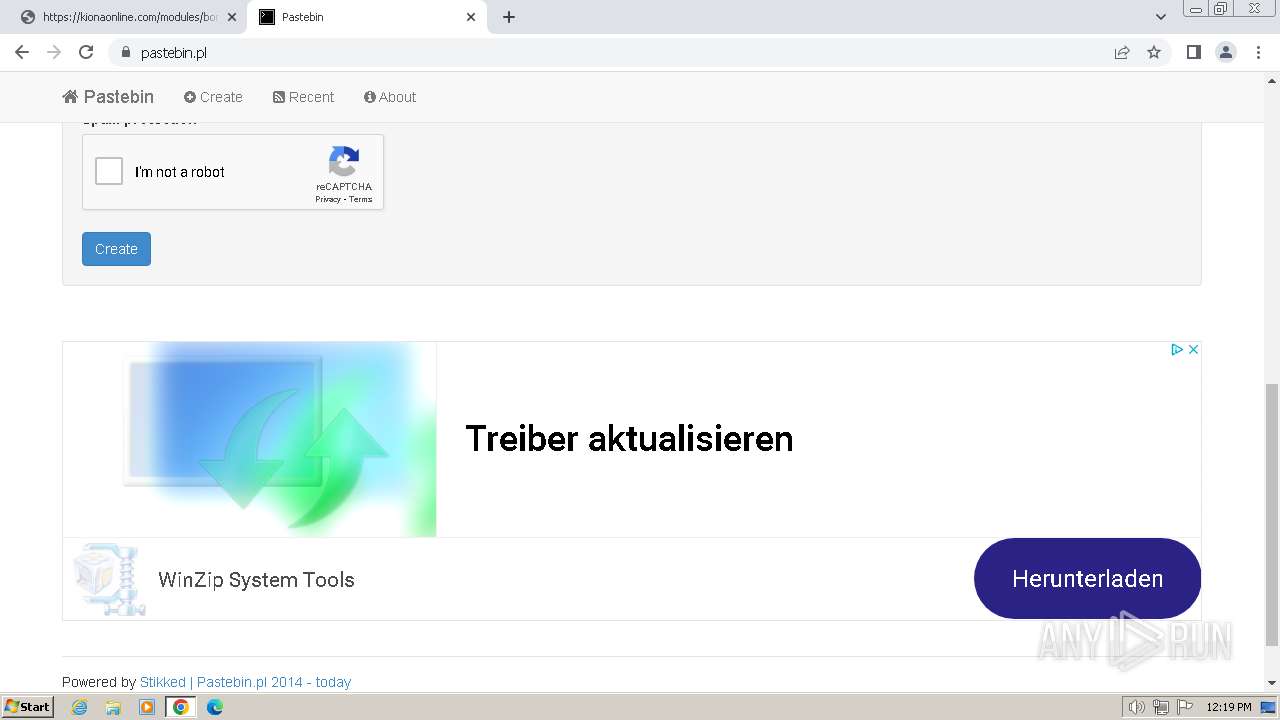
Task: Open the share page icon
Action: click(x=1122, y=52)
